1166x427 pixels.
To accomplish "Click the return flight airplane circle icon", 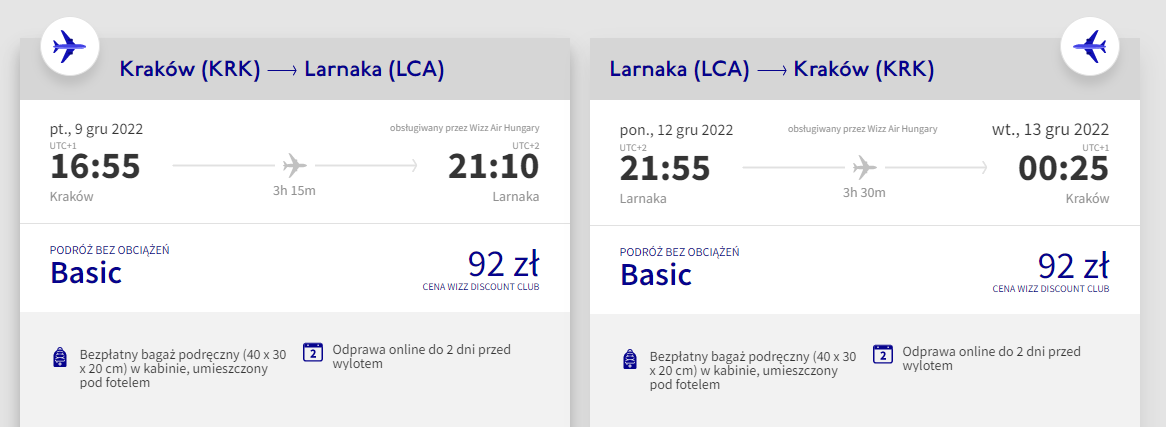I will [1089, 46].
